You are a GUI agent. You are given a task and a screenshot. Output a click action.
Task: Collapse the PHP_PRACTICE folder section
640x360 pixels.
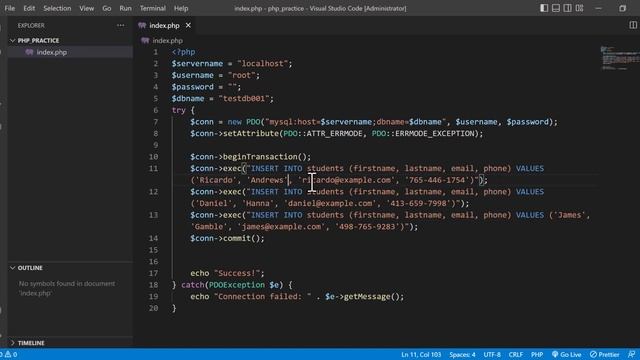click(x=38, y=40)
